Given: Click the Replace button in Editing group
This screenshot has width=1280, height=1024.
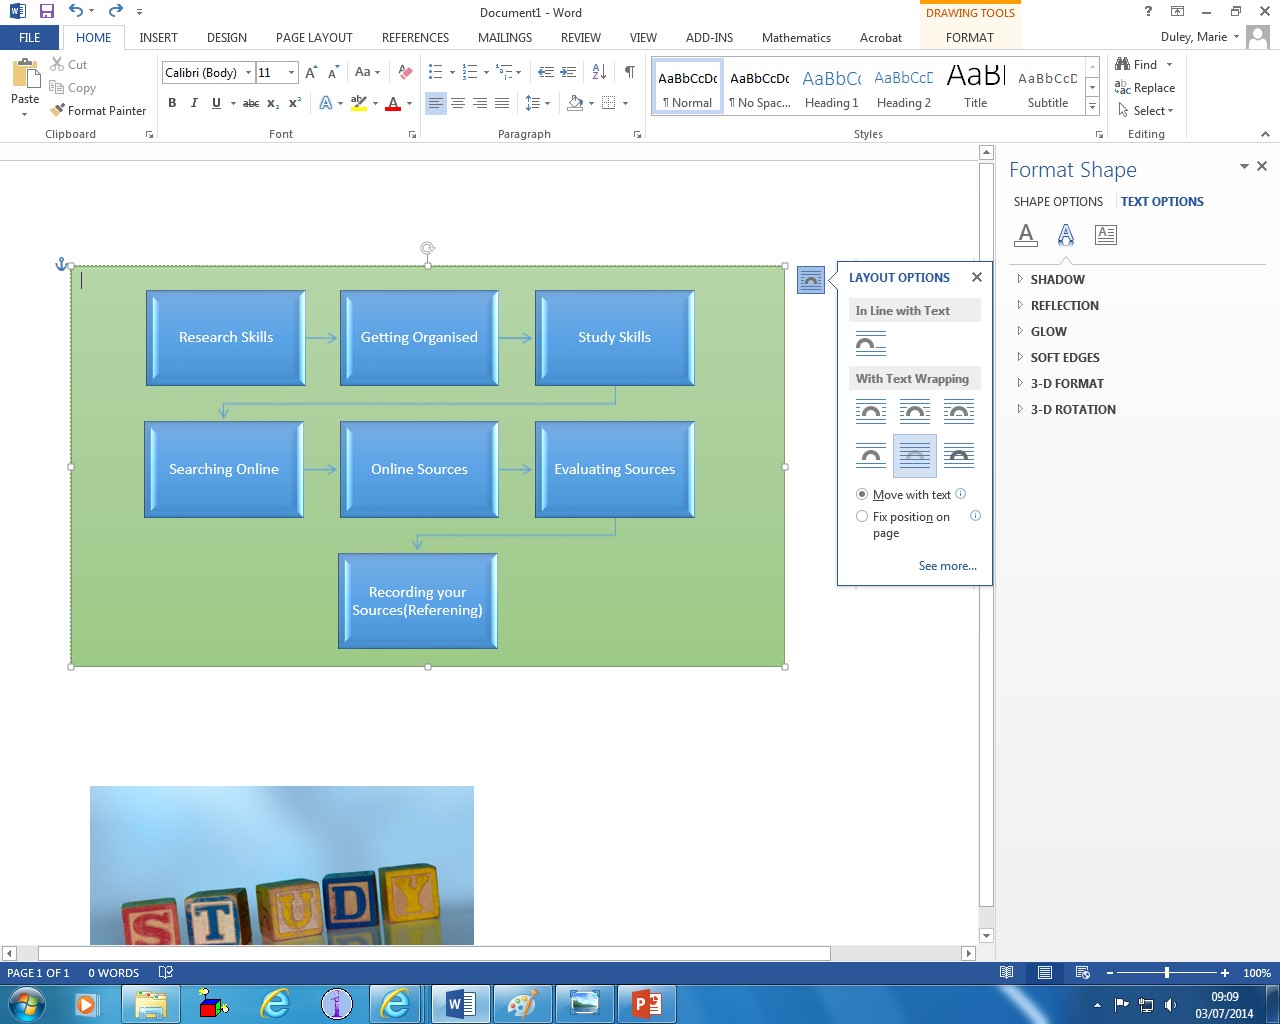Looking at the screenshot, I should click(1145, 88).
